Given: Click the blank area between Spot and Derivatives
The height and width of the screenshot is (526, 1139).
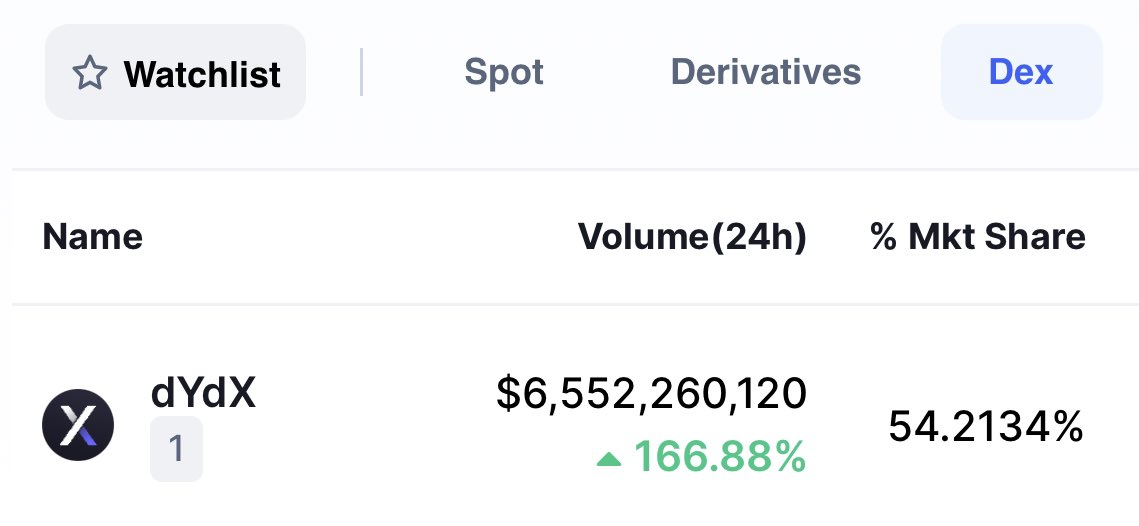Looking at the screenshot, I should coord(607,72).
